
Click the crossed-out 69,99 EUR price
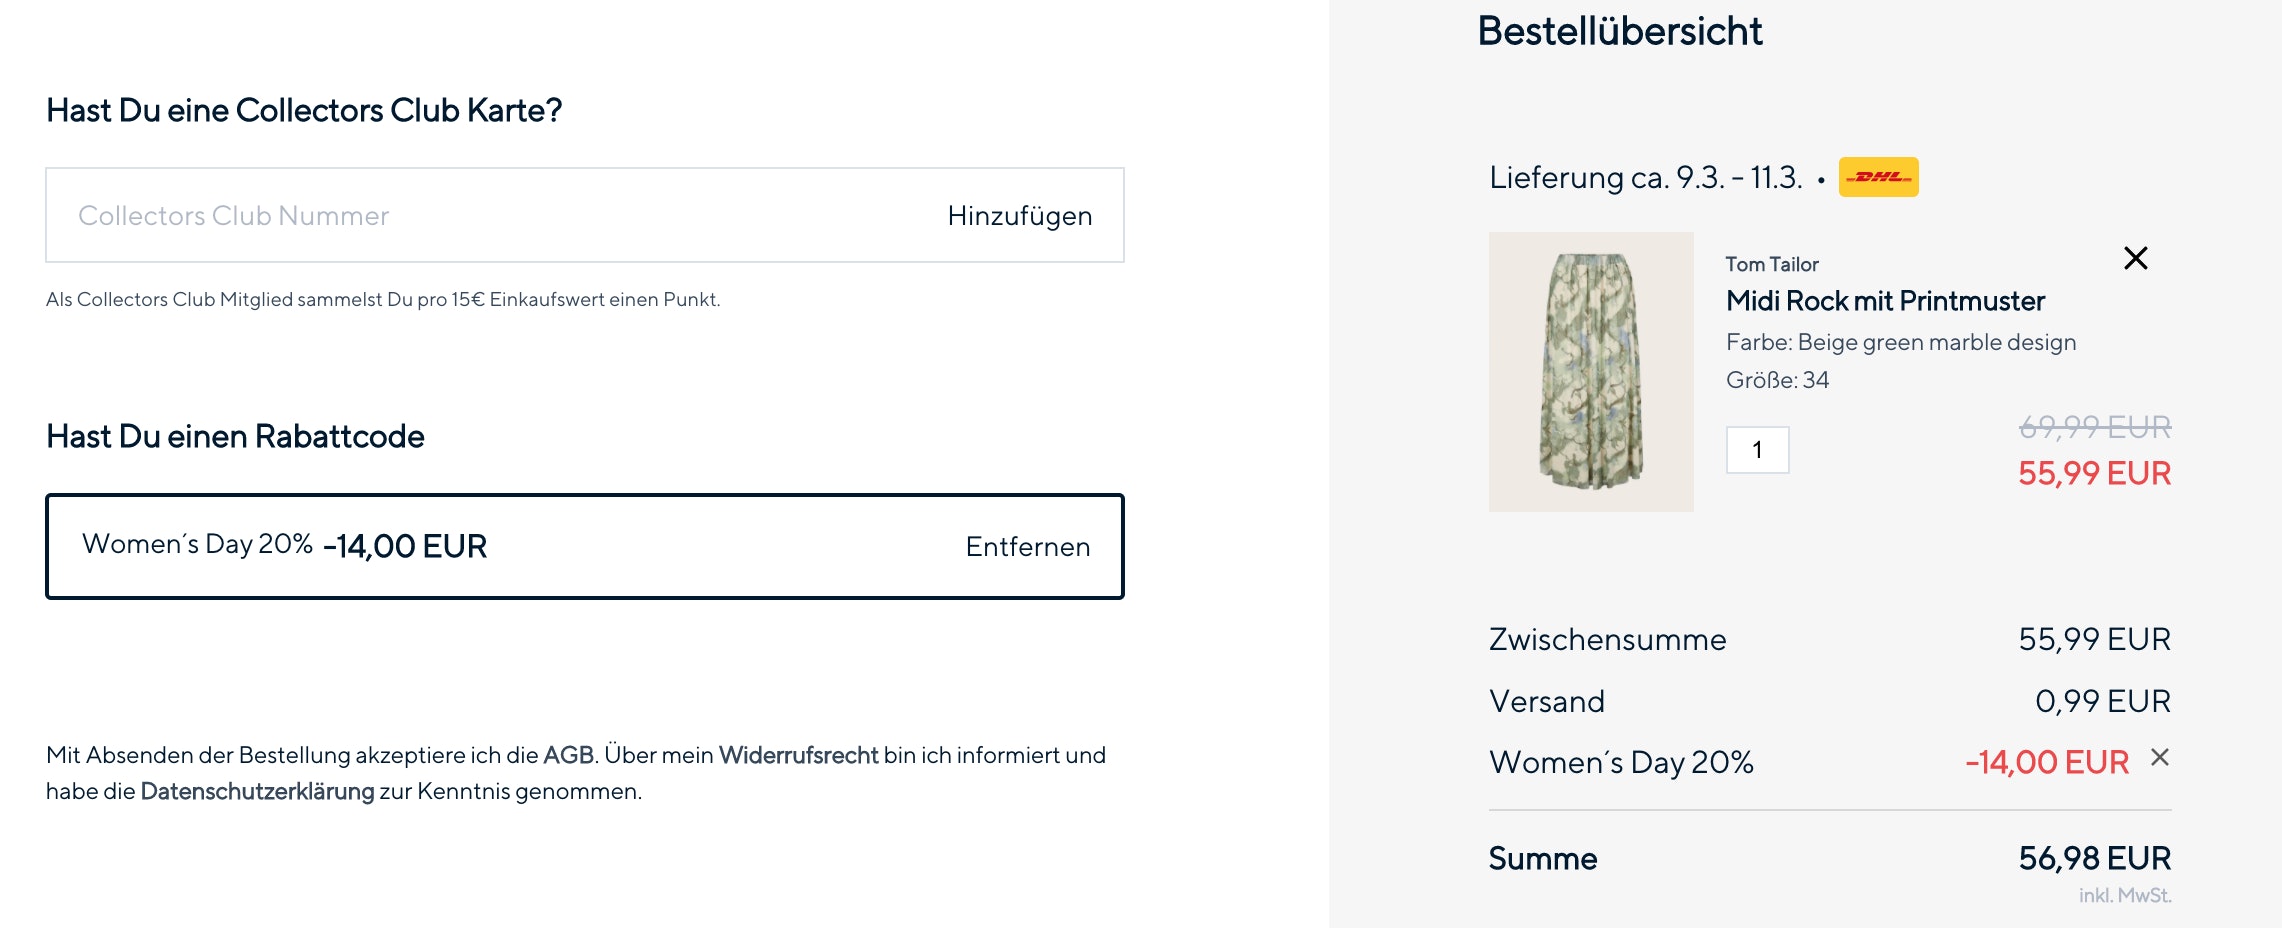(2094, 427)
